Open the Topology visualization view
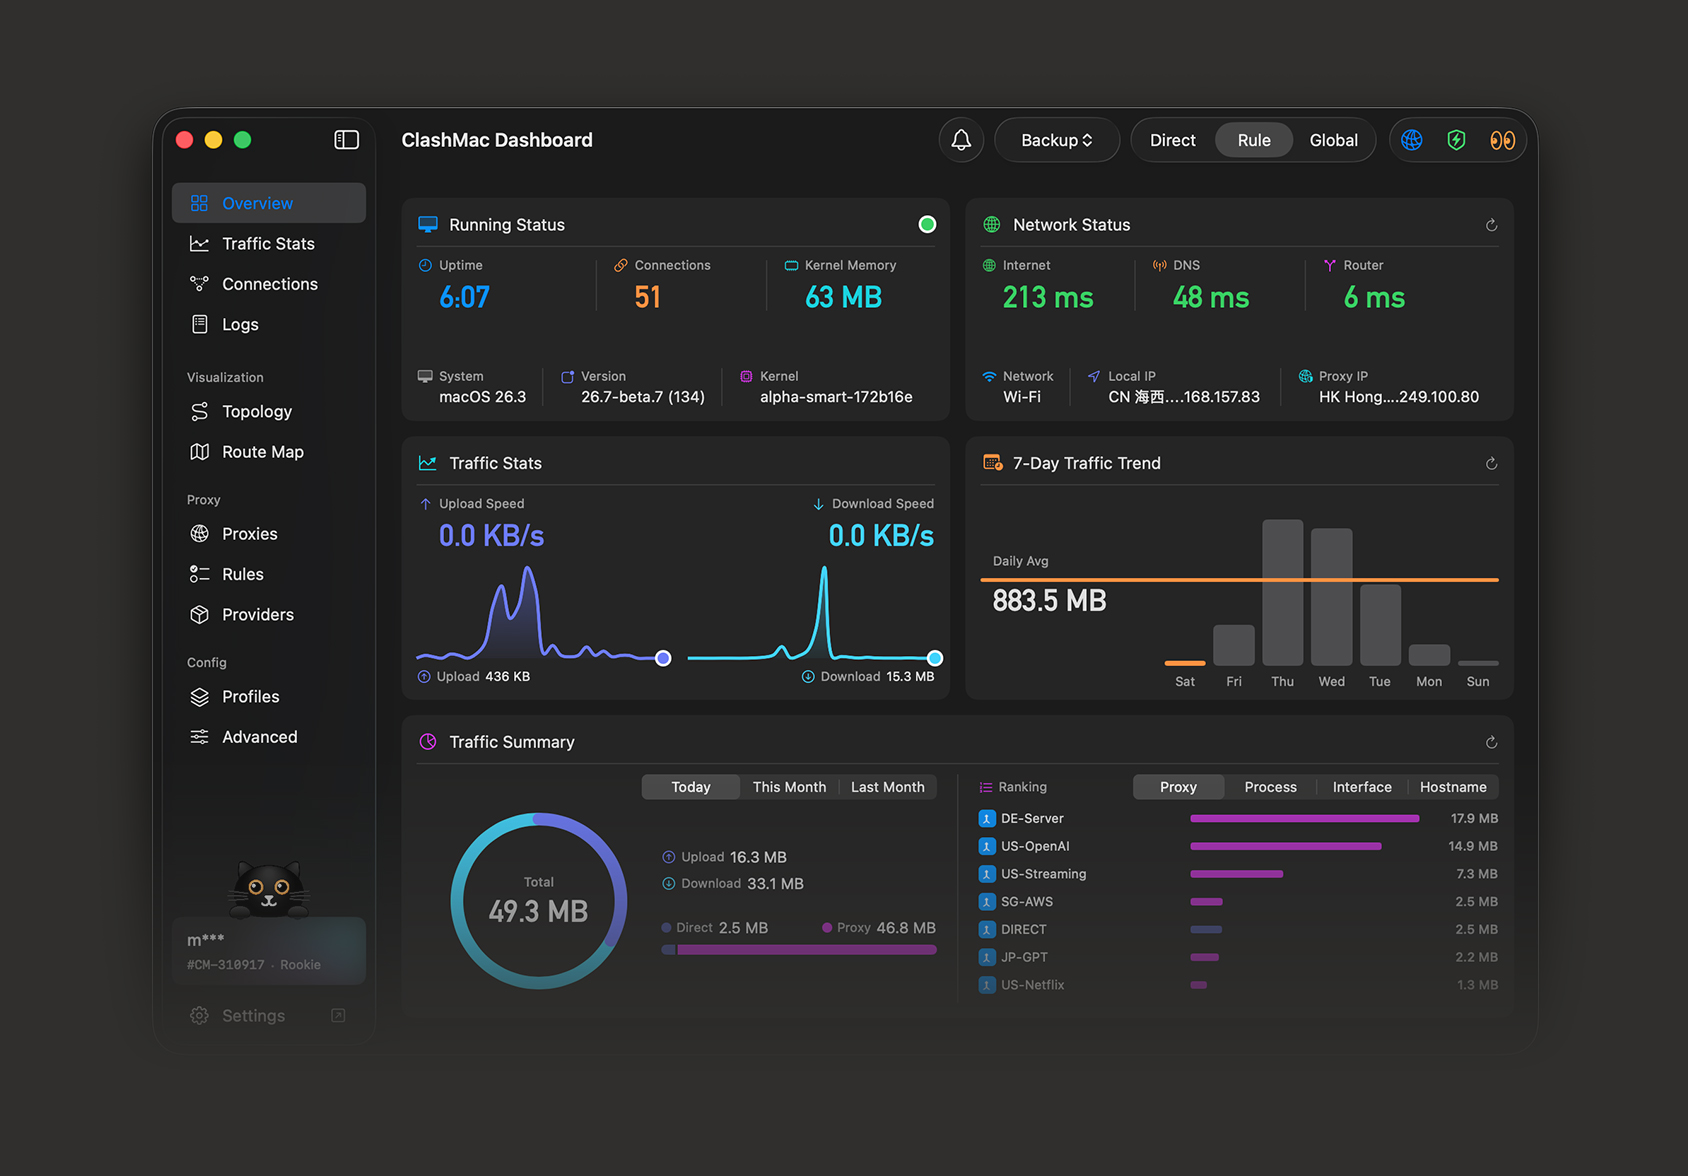This screenshot has height=1176, width=1688. pos(256,411)
